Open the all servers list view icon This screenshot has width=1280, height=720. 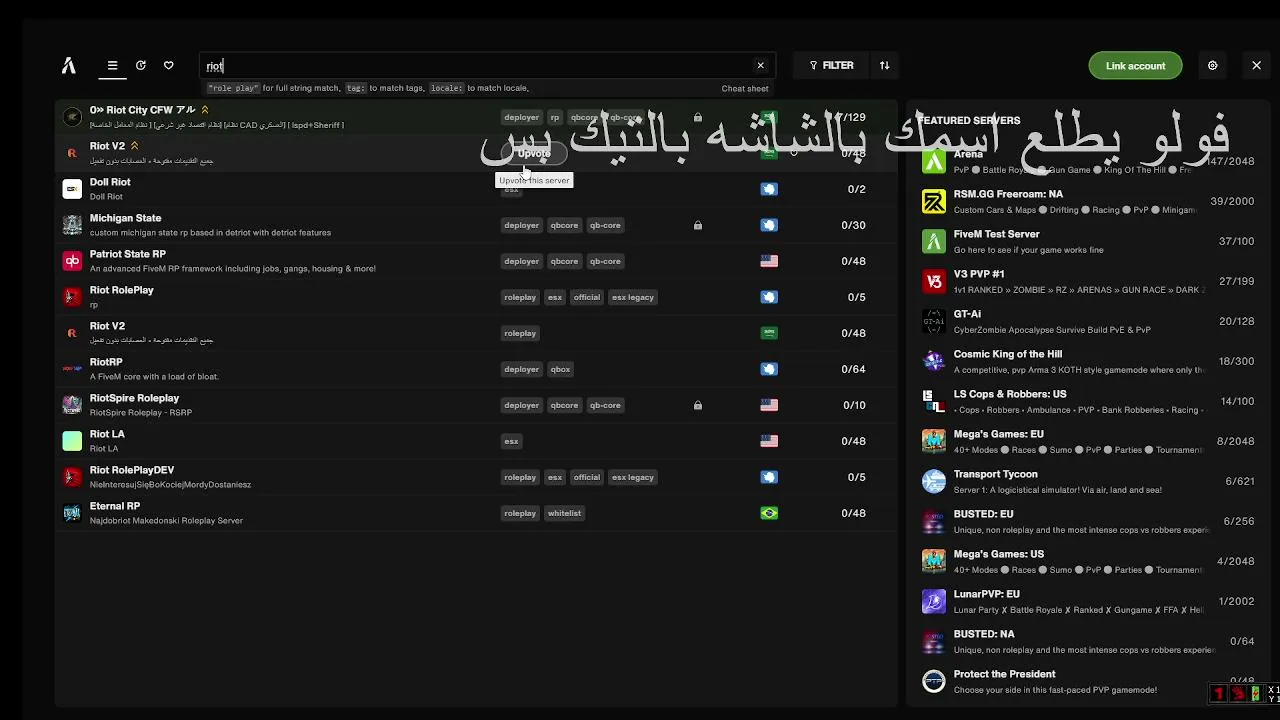(x=112, y=66)
